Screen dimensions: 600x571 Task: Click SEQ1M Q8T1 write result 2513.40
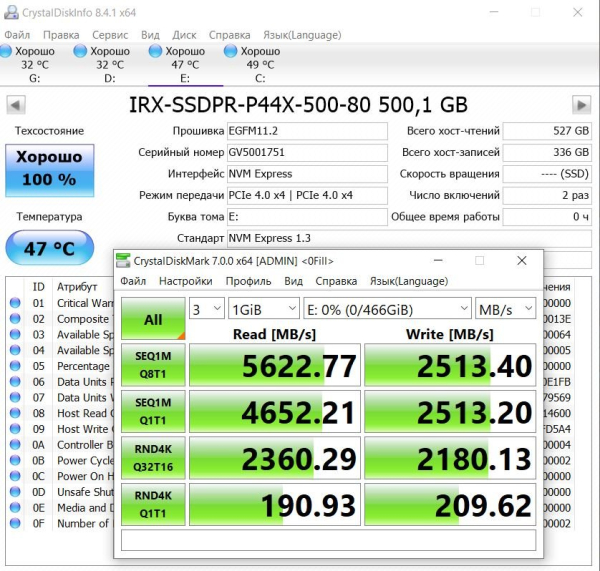450,365
